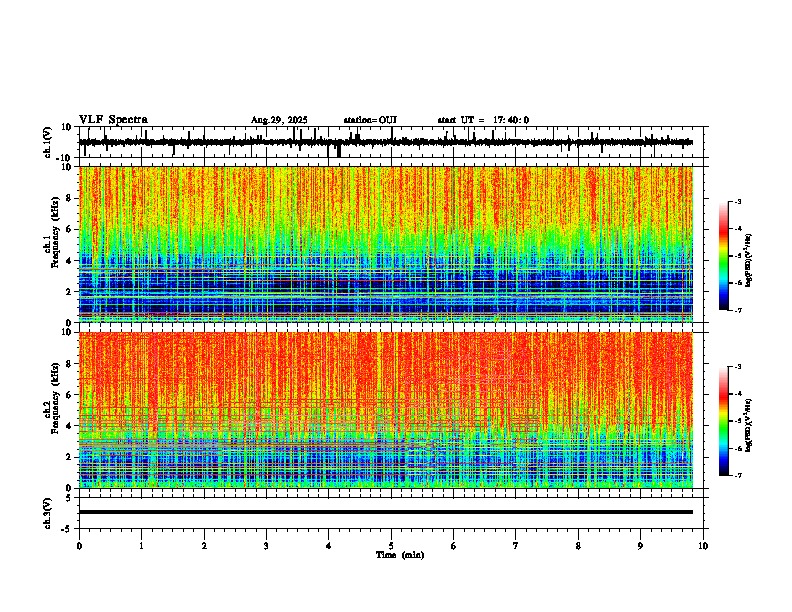Screen dimensions: 792x612
Task: Click the time axis tick label "10"
Action: (703, 546)
